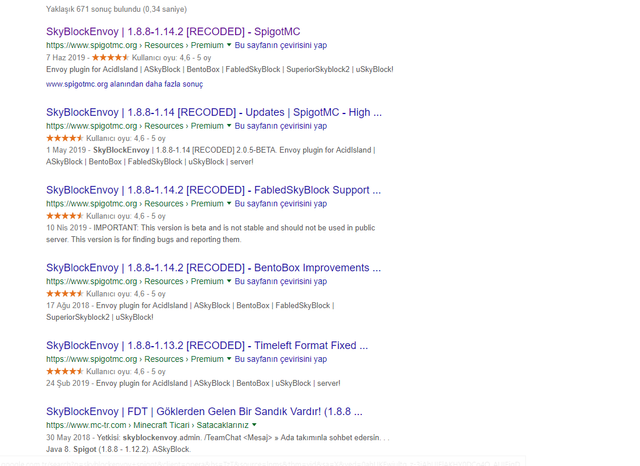This screenshot has height=466, width=640.
Task: Click snippet starting '17 Ağu 2018 - Envoy plugin'
Action: [x=190, y=311]
